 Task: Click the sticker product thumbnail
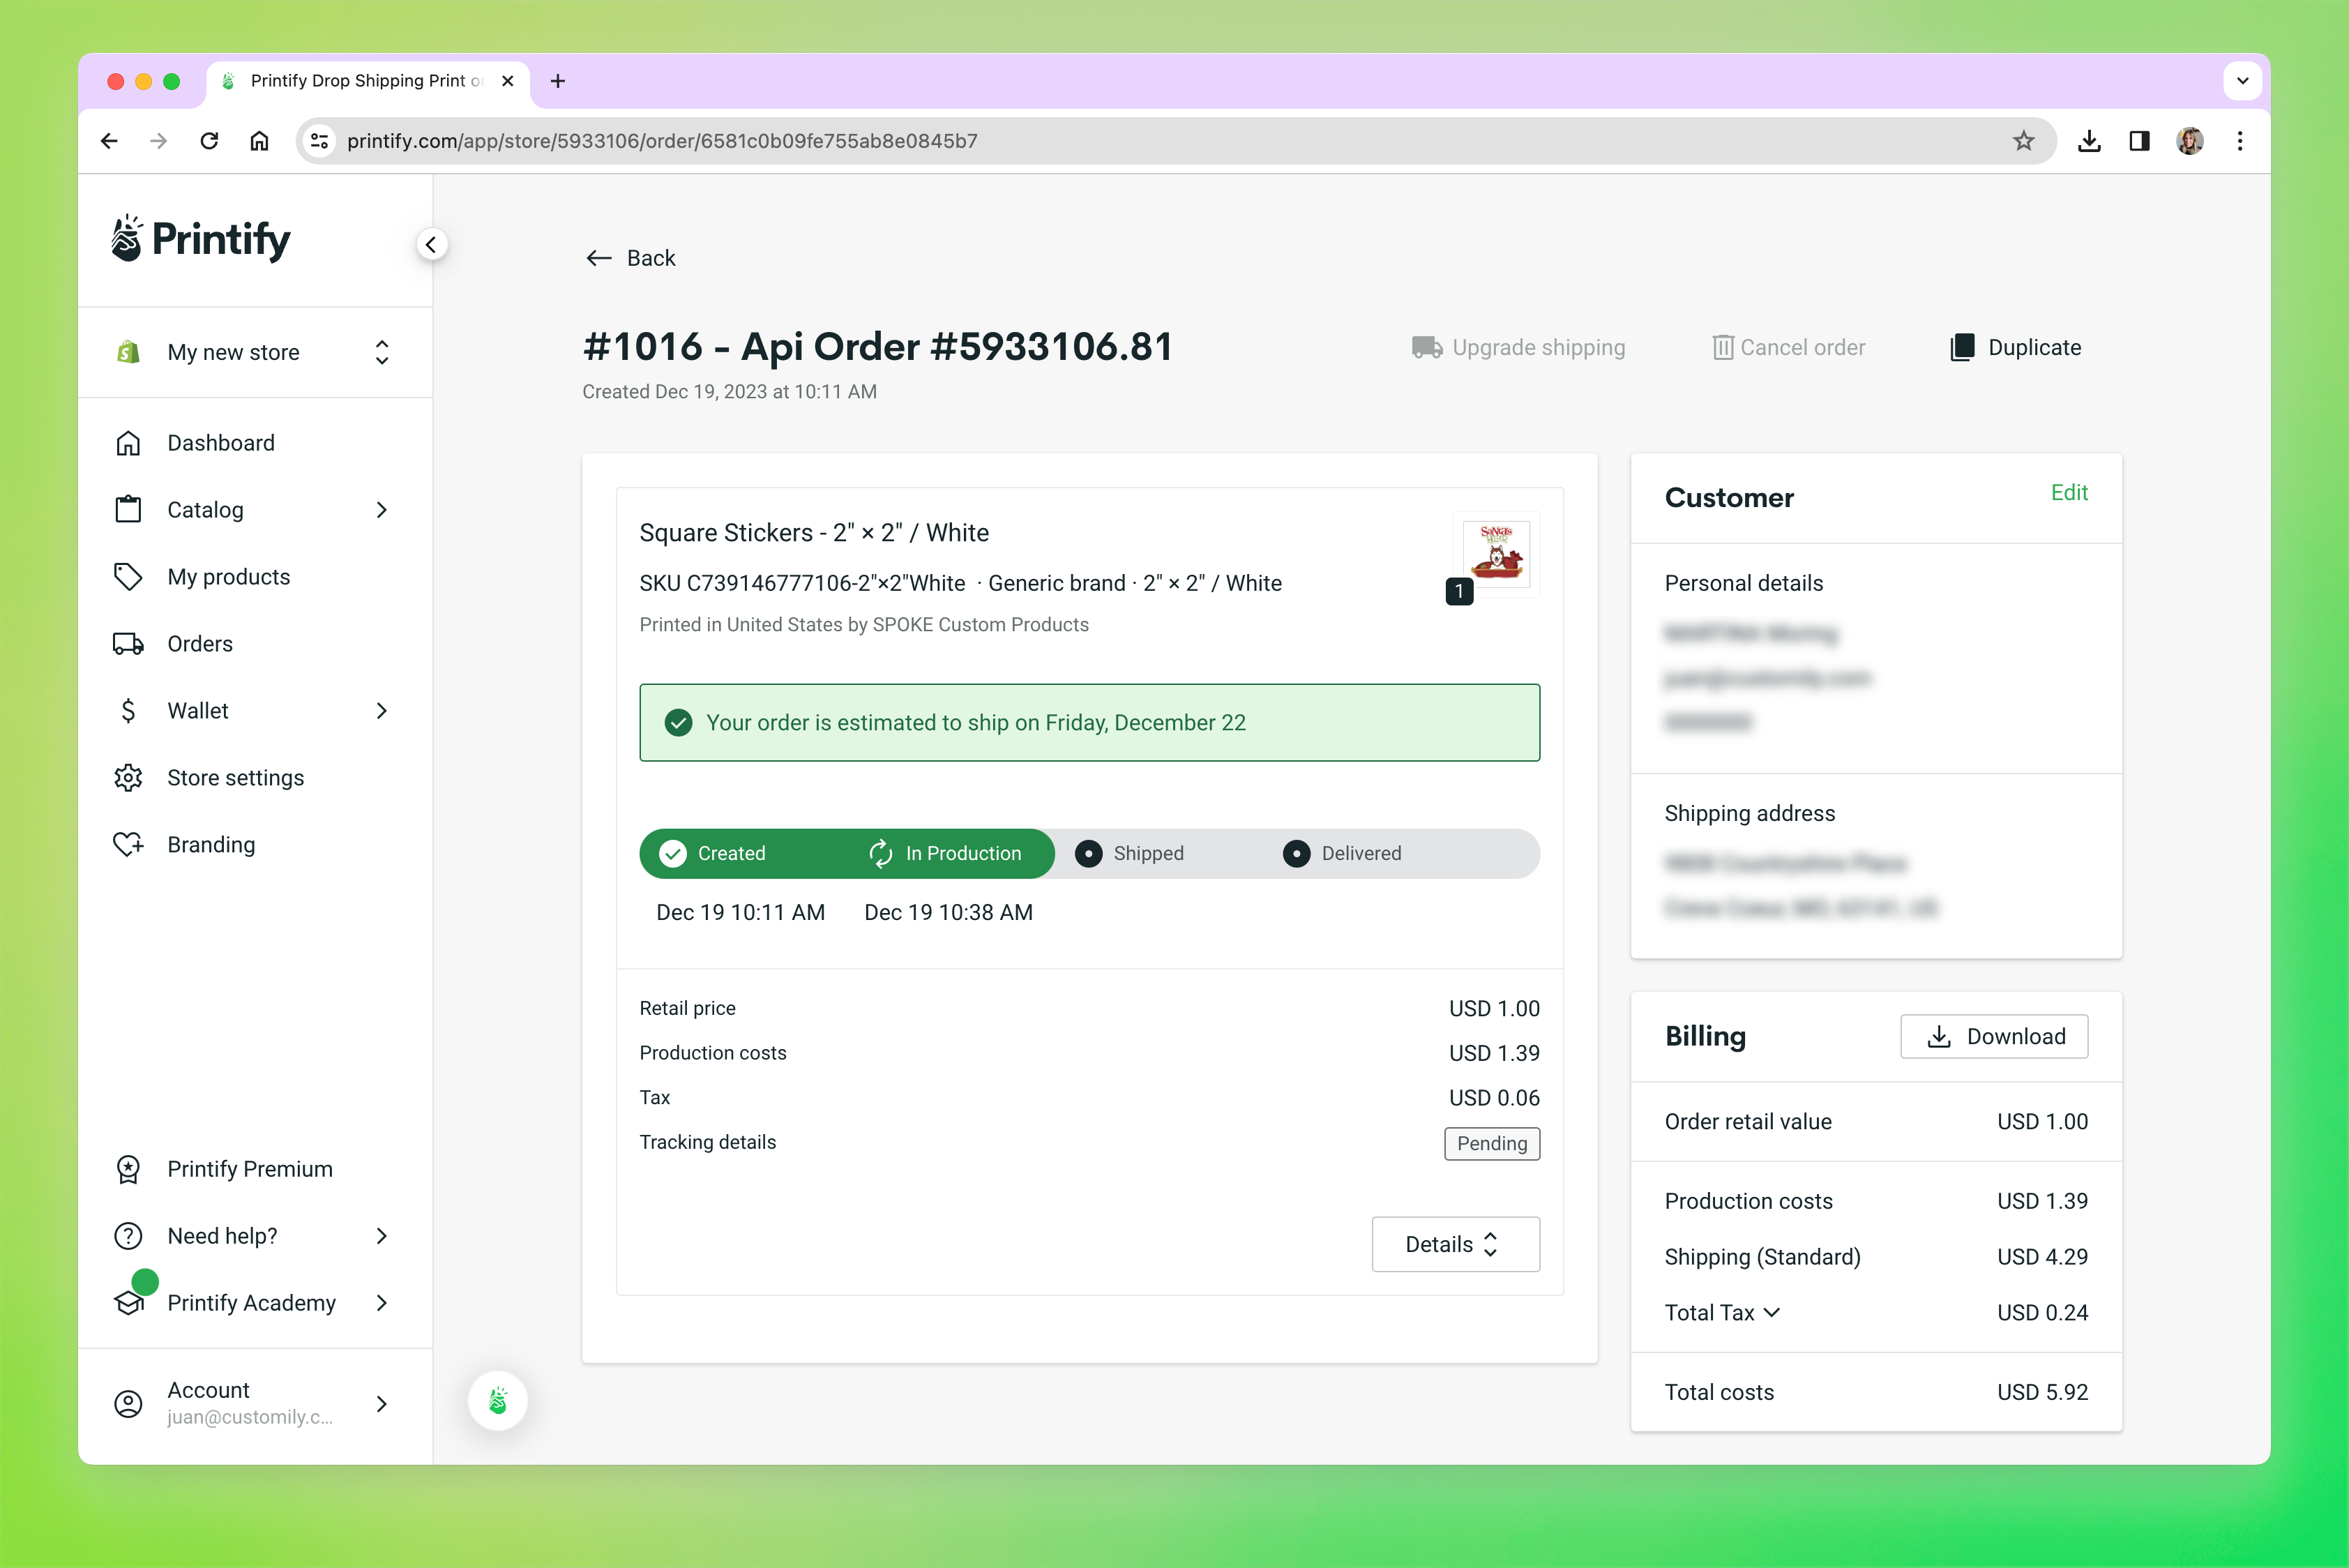pyautogui.click(x=1495, y=553)
